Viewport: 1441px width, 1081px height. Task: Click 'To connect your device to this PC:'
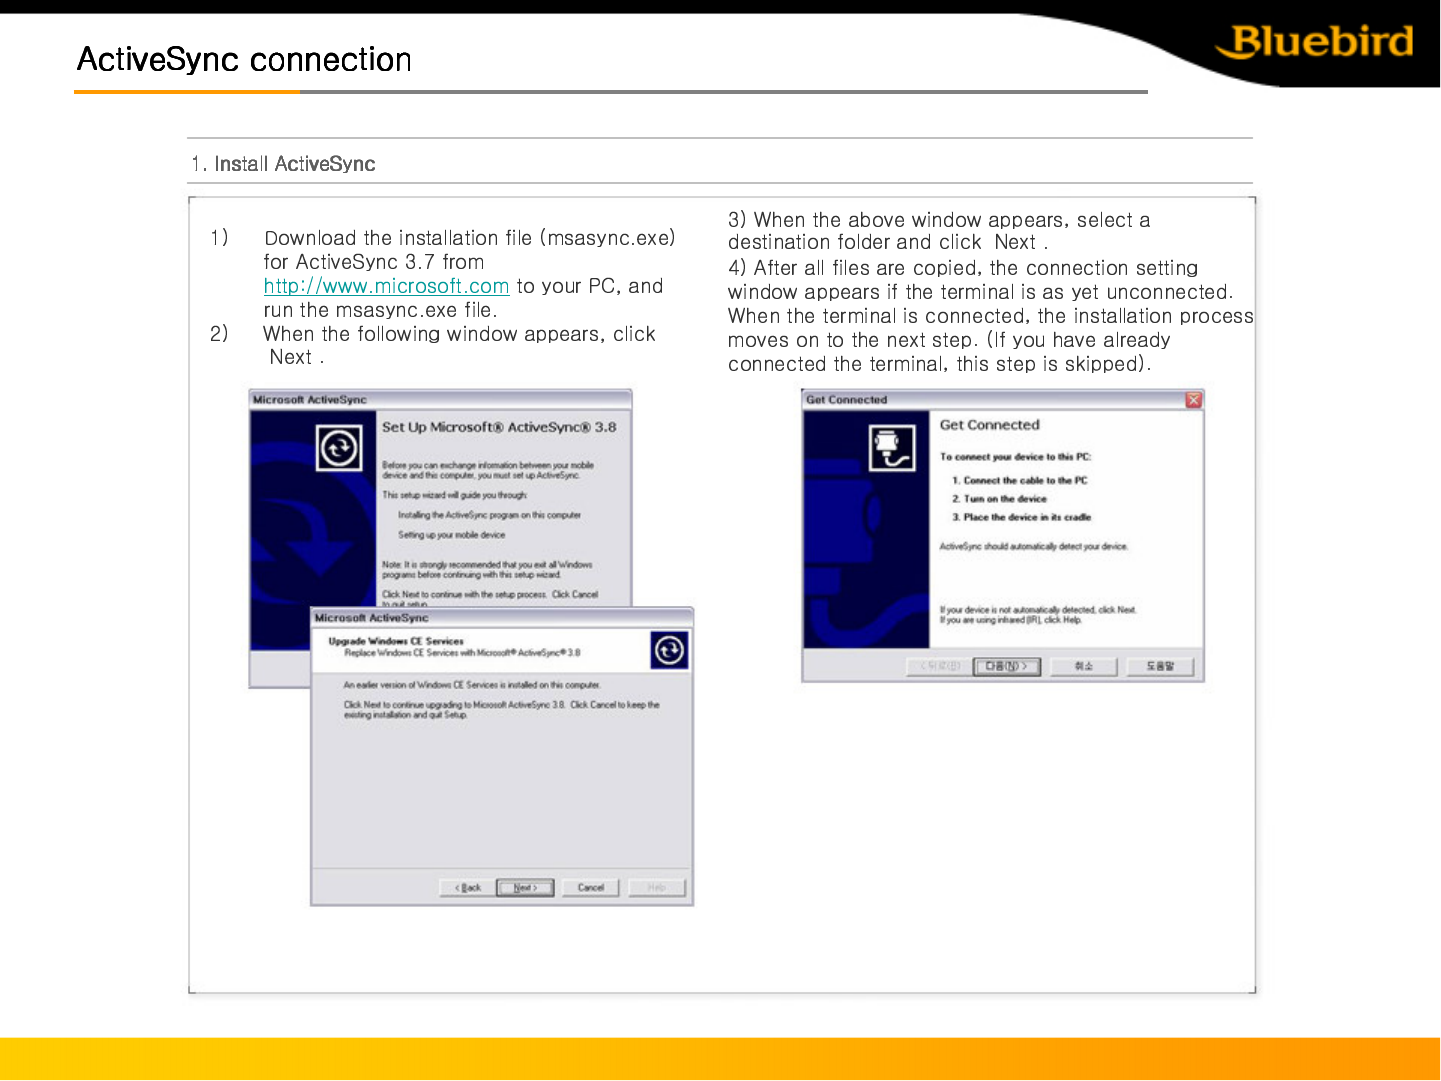(1015, 457)
